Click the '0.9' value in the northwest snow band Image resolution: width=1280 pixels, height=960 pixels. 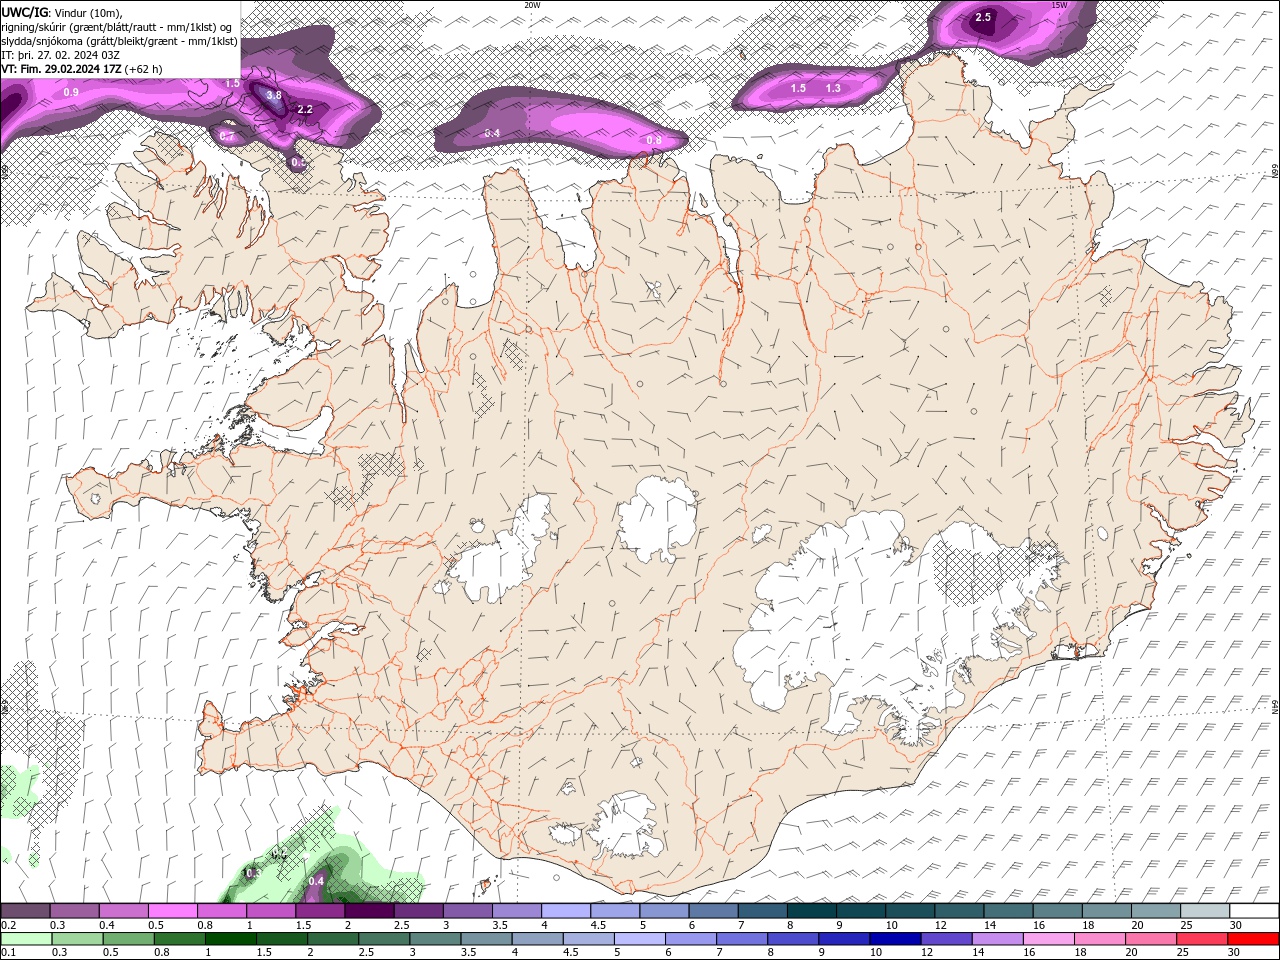click(71, 92)
